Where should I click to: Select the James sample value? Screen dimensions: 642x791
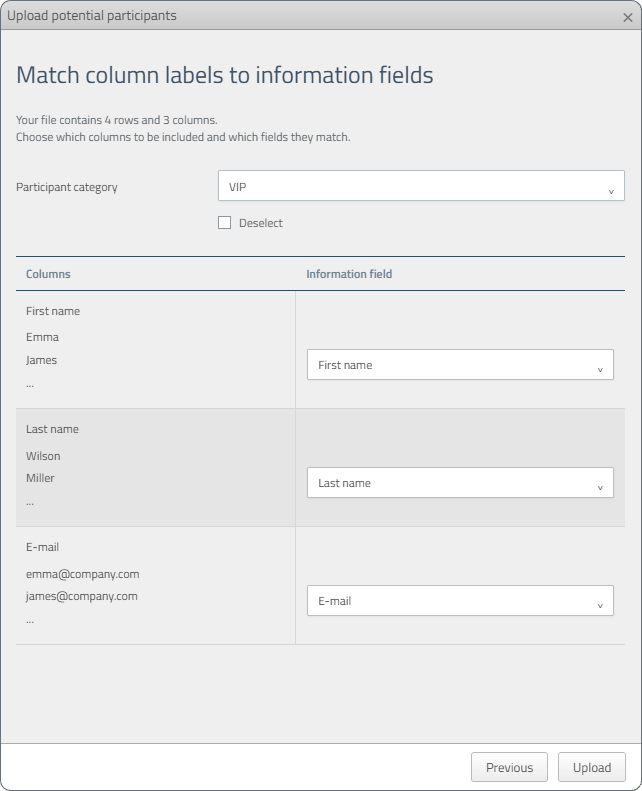[41, 360]
